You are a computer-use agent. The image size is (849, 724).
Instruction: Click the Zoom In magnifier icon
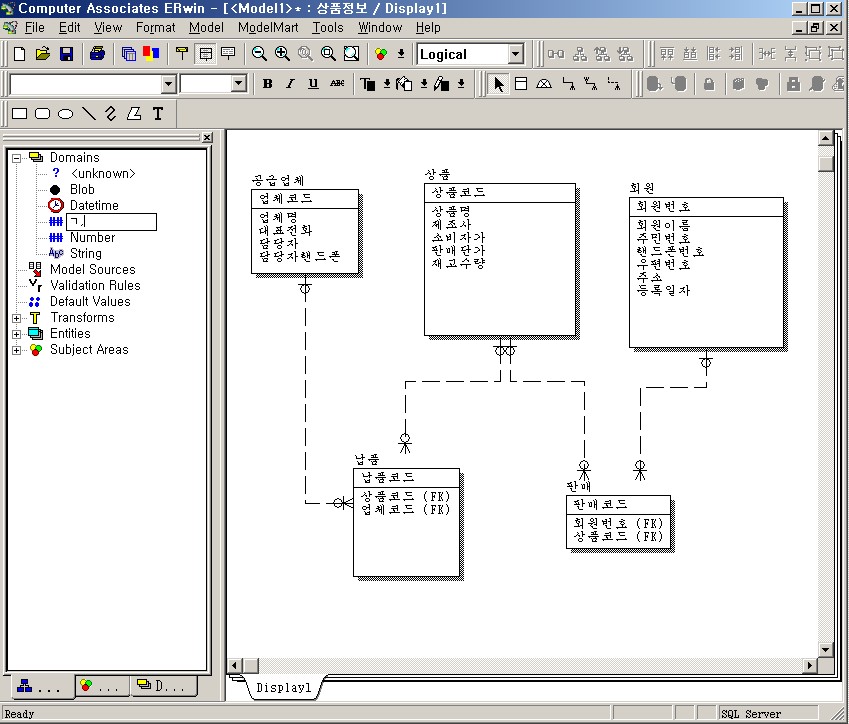click(282, 54)
